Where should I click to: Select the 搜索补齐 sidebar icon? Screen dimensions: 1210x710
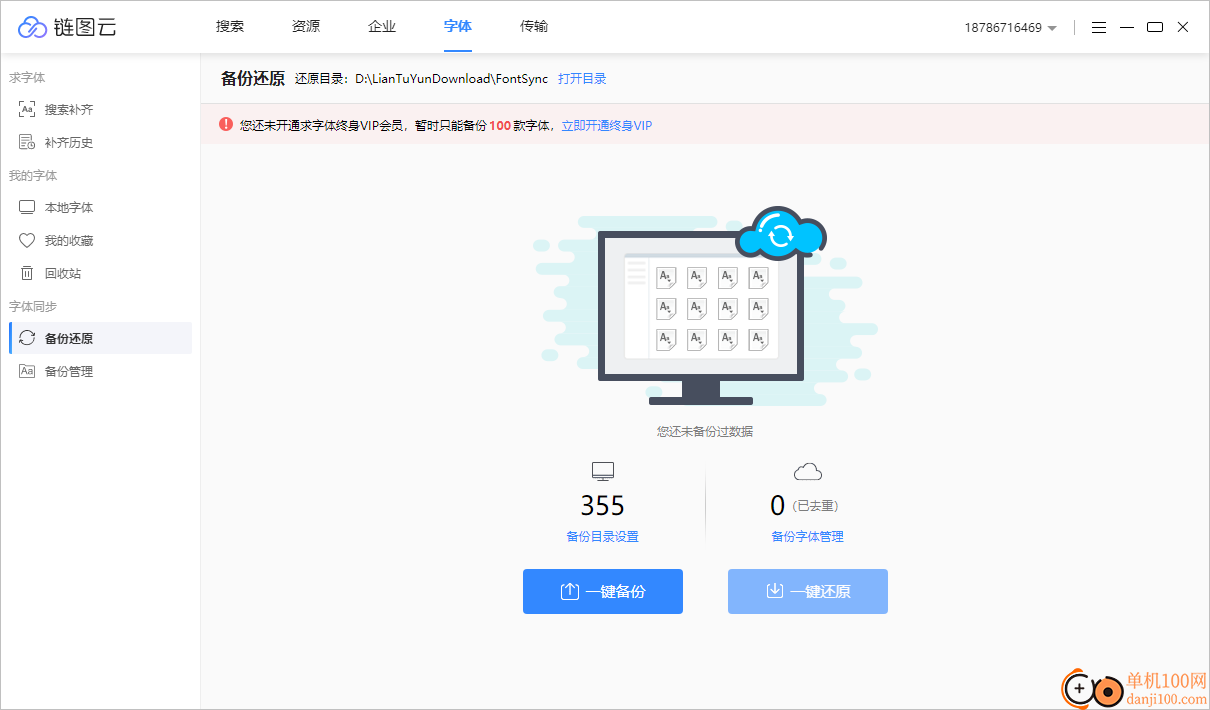[x=27, y=109]
